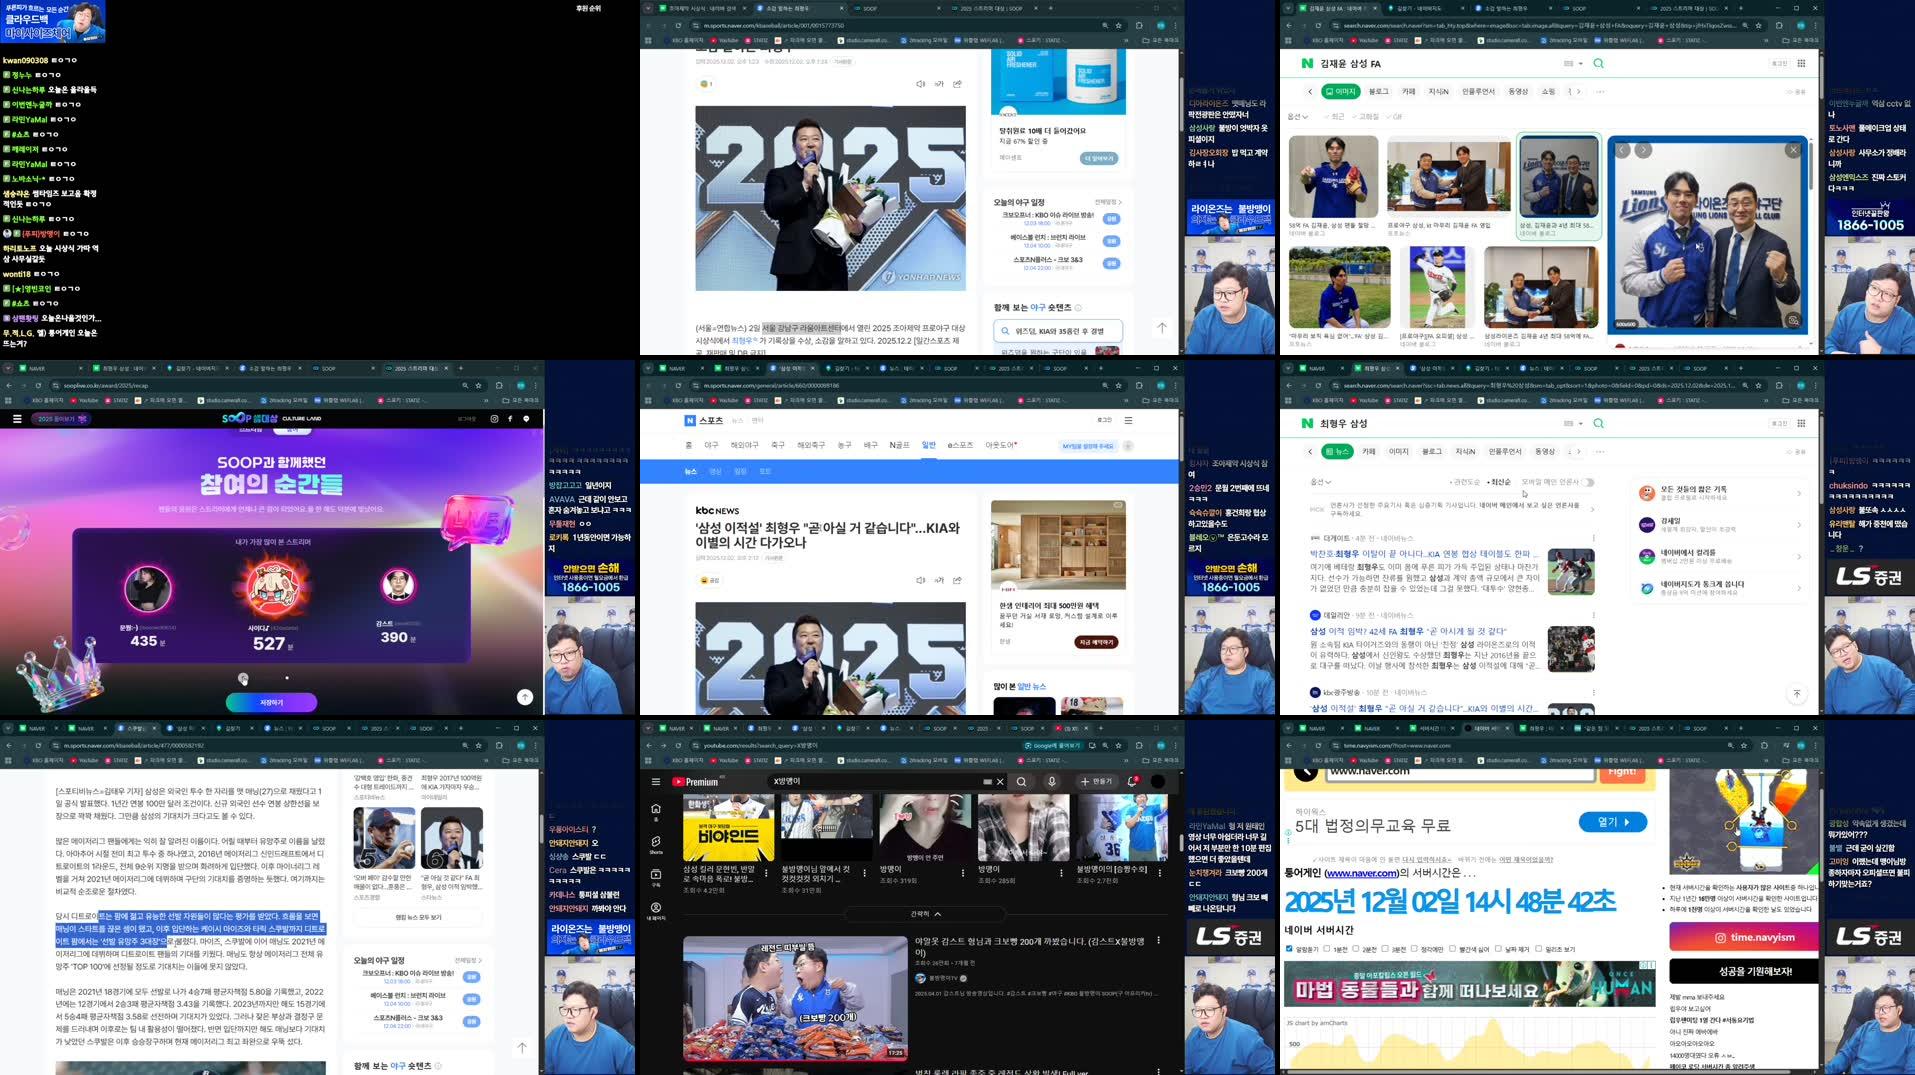Select the e스포츠 tab in Naver sports menu

(960, 446)
